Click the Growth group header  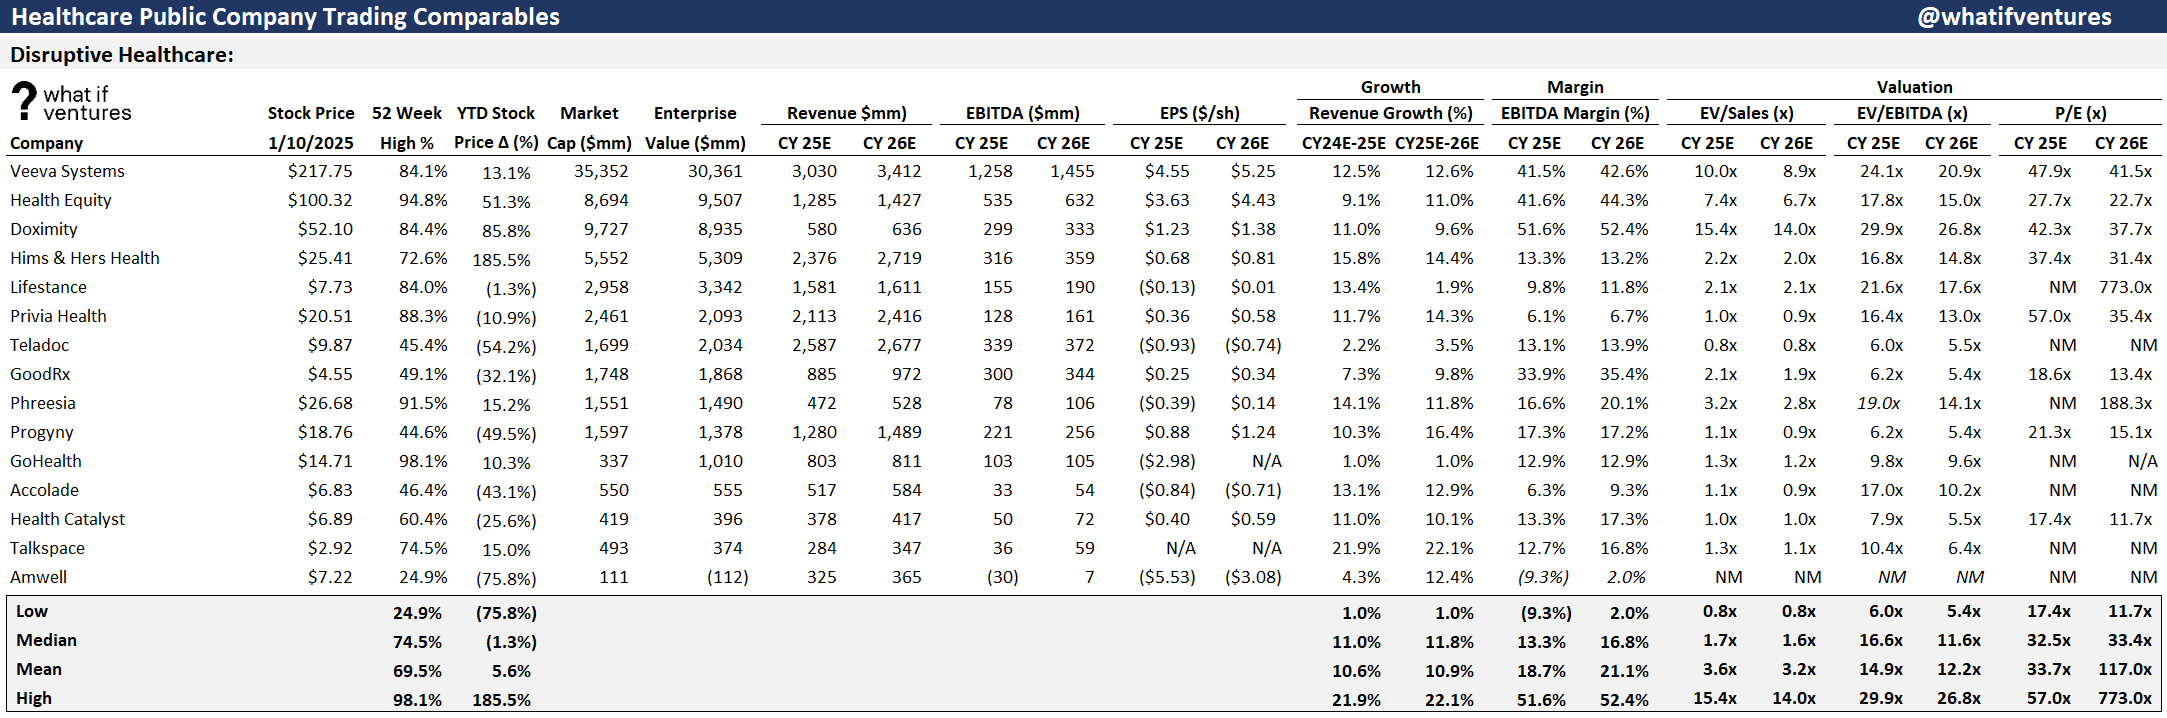tap(1390, 87)
